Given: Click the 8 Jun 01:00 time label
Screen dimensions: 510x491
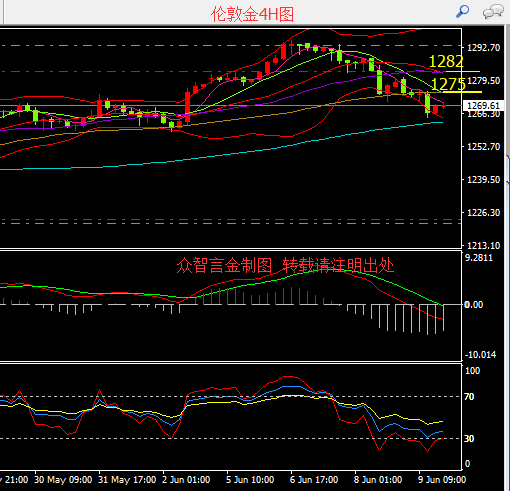Looking at the screenshot, I should [378, 480].
